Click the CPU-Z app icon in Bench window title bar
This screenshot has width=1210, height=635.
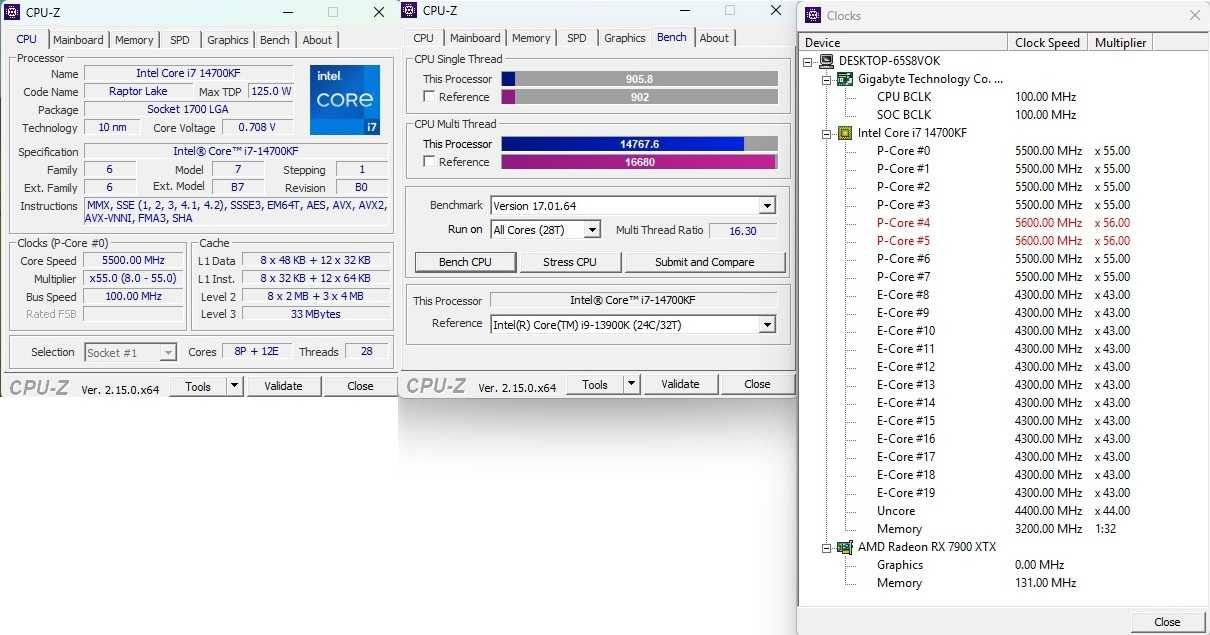click(410, 10)
